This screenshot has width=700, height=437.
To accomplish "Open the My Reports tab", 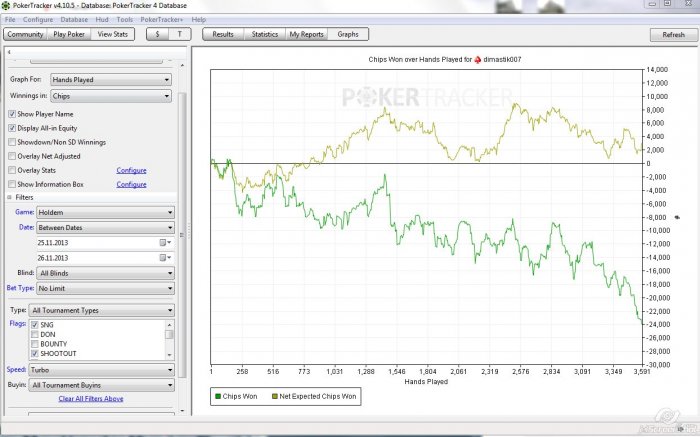I will [306, 34].
